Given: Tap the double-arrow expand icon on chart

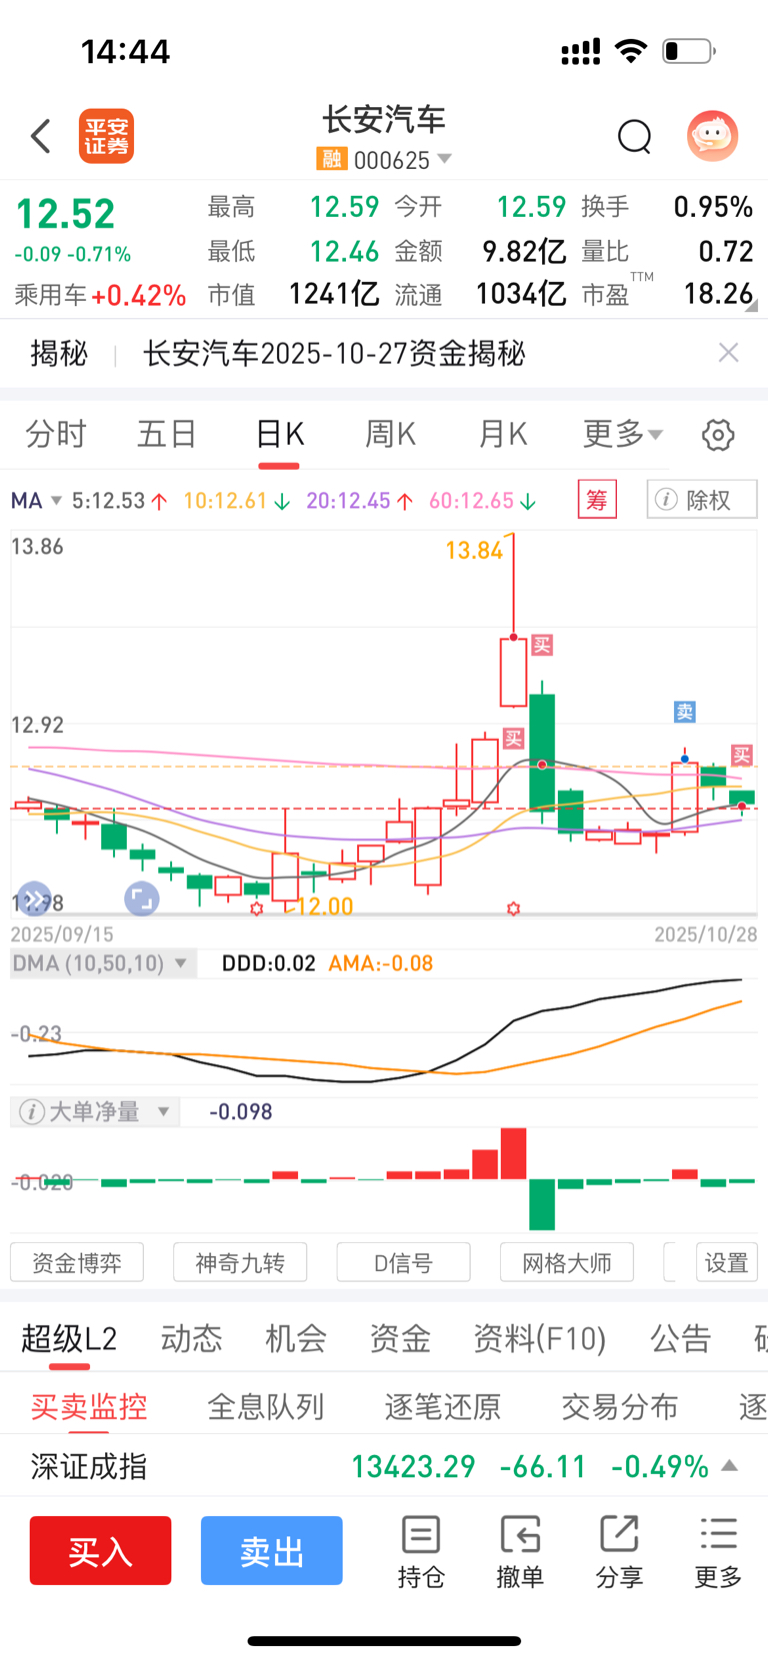Looking at the screenshot, I should 34,899.
